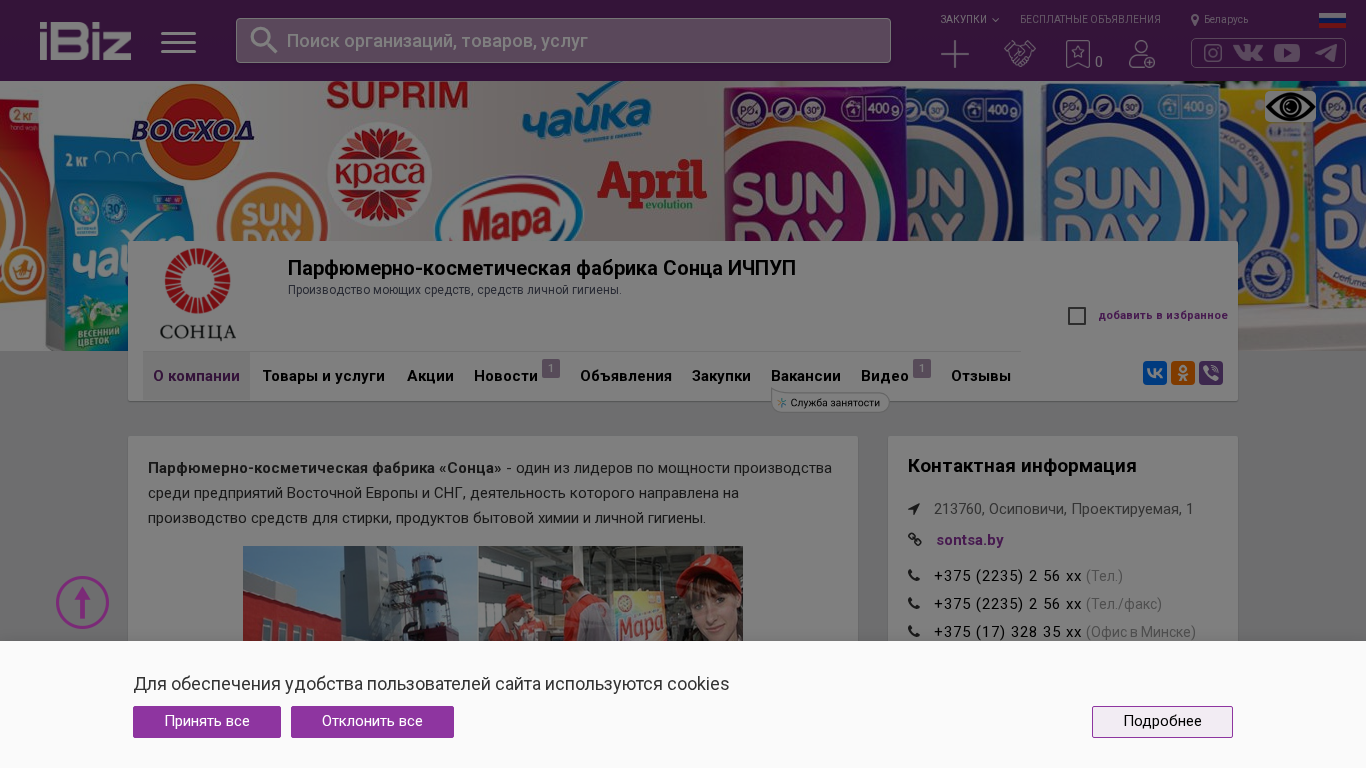Open the YouTube icon in header
This screenshot has width=1366, height=768.
click(x=1287, y=53)
